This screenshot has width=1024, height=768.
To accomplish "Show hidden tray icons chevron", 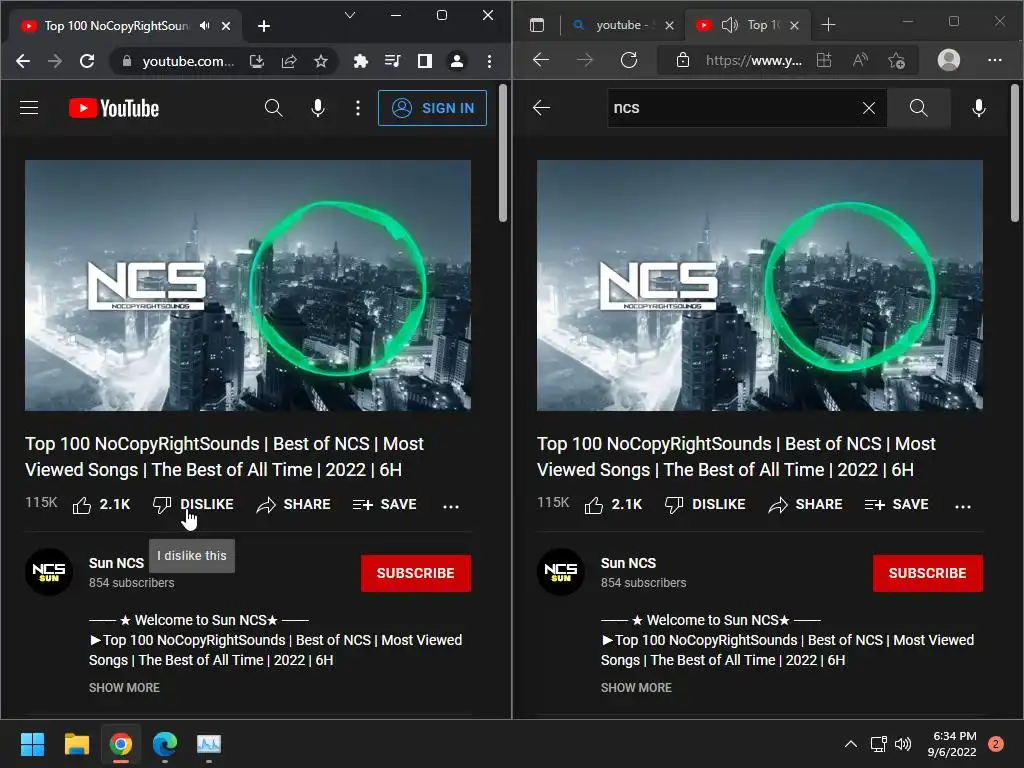I will coord(850,744).
